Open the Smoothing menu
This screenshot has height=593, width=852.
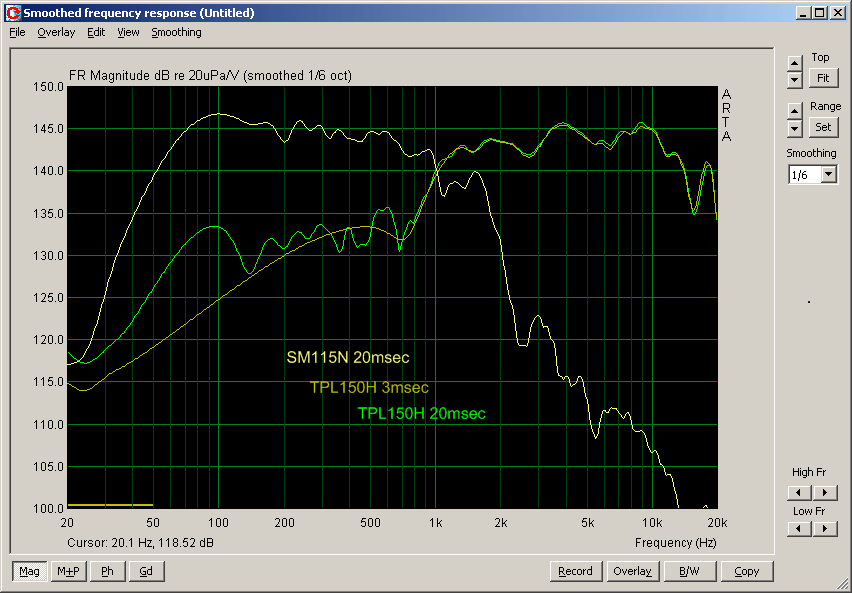point(176,33)
